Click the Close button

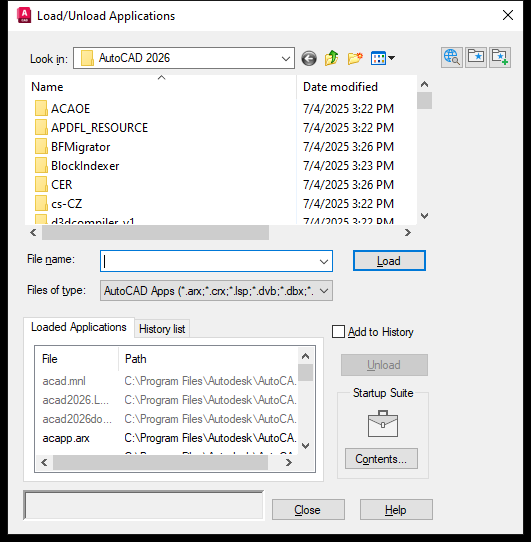[x=308, y=510]
